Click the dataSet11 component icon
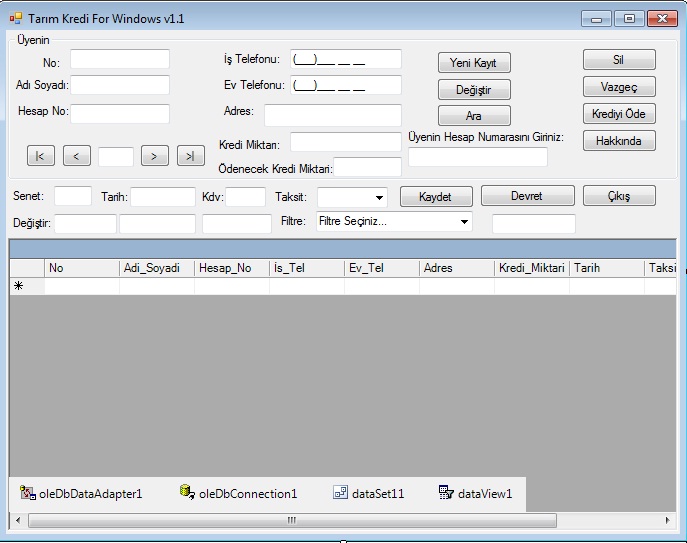The height and width of the screenshot is (543, 687). (340, 493)
